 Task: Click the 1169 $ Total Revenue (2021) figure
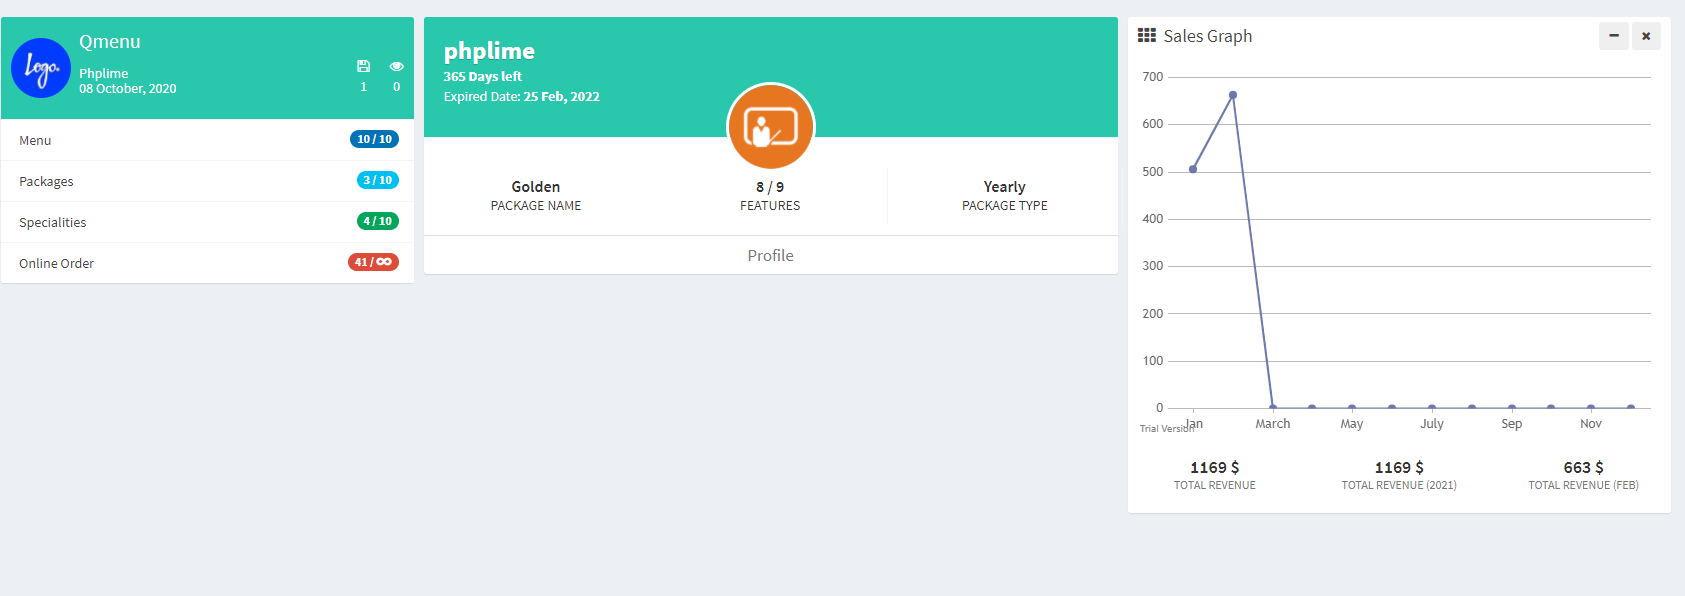1399,467
